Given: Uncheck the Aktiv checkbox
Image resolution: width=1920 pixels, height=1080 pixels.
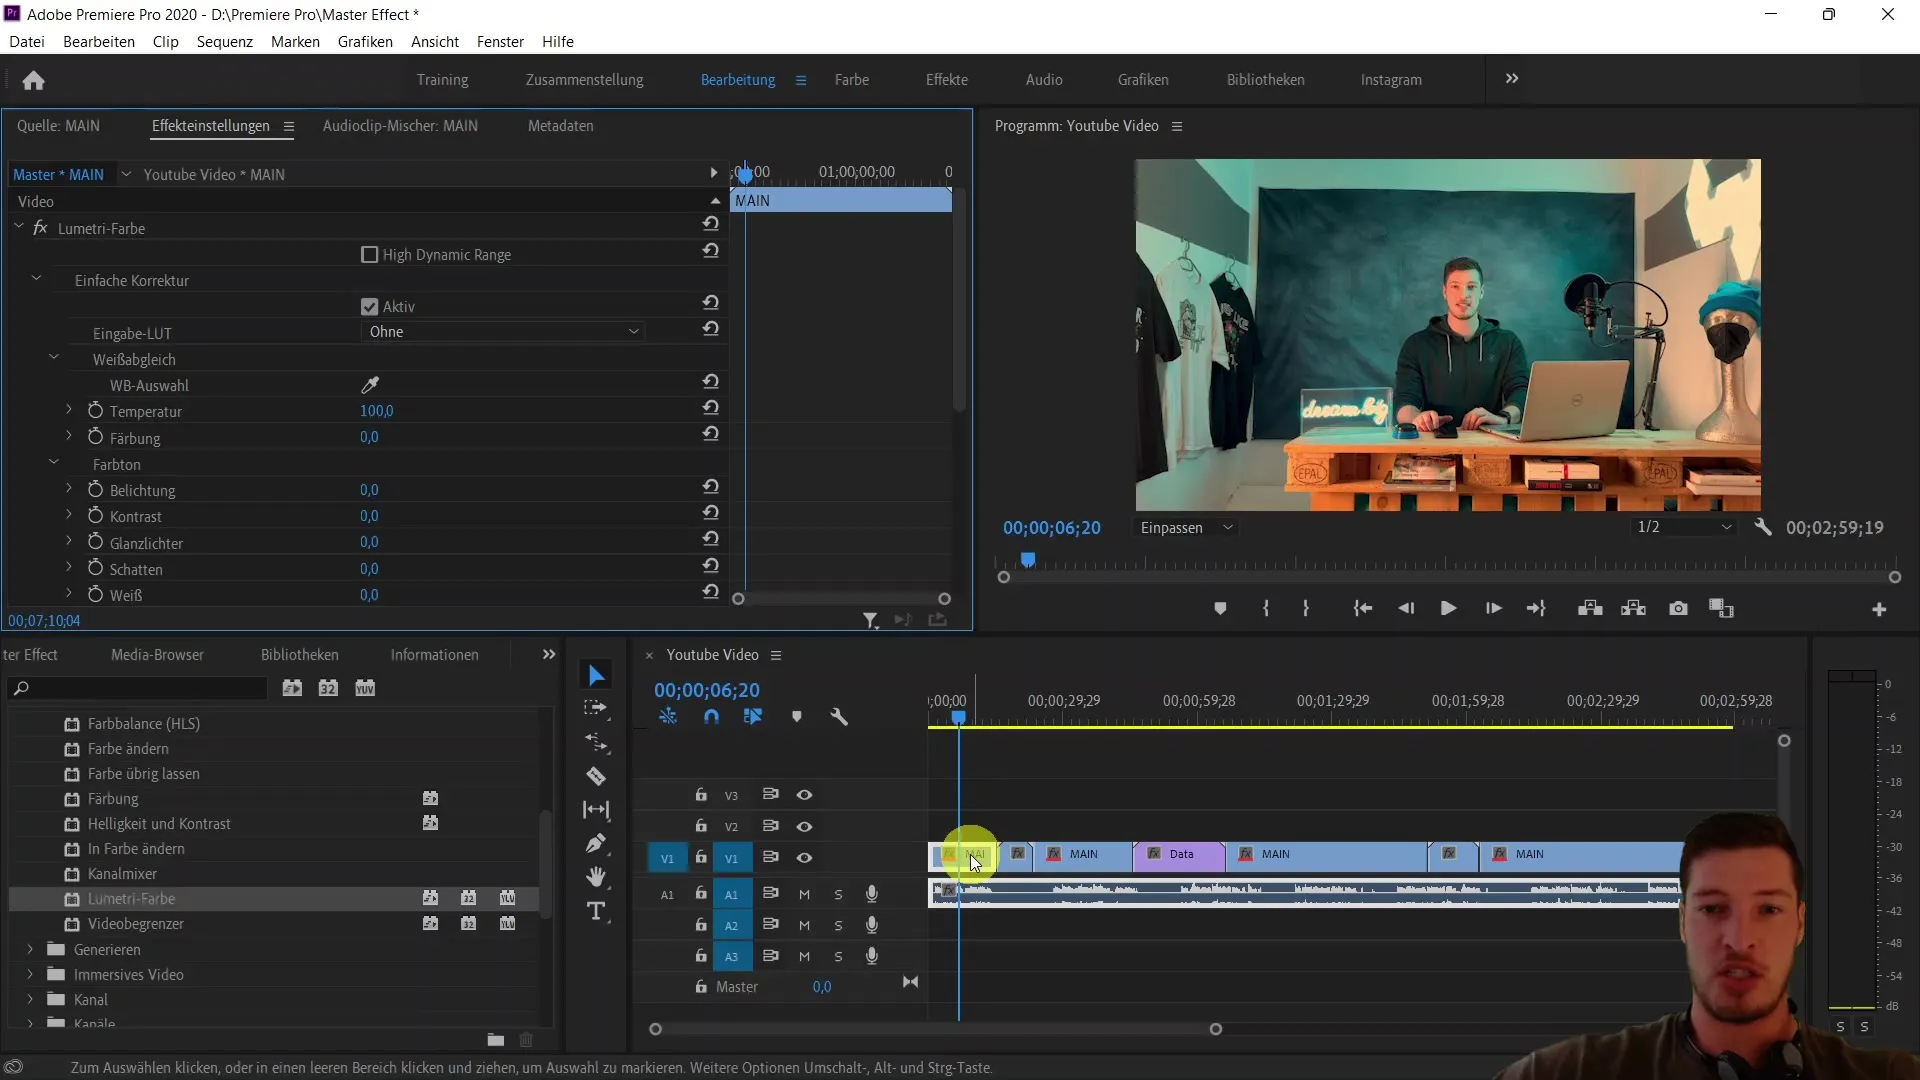Looking at the screenshot, I should 369,307.
